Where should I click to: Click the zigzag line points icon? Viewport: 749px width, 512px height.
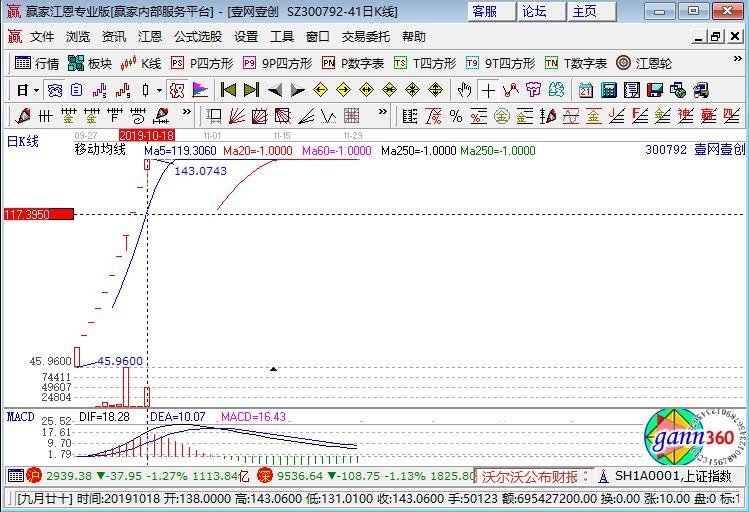click(x=511, y=90)
